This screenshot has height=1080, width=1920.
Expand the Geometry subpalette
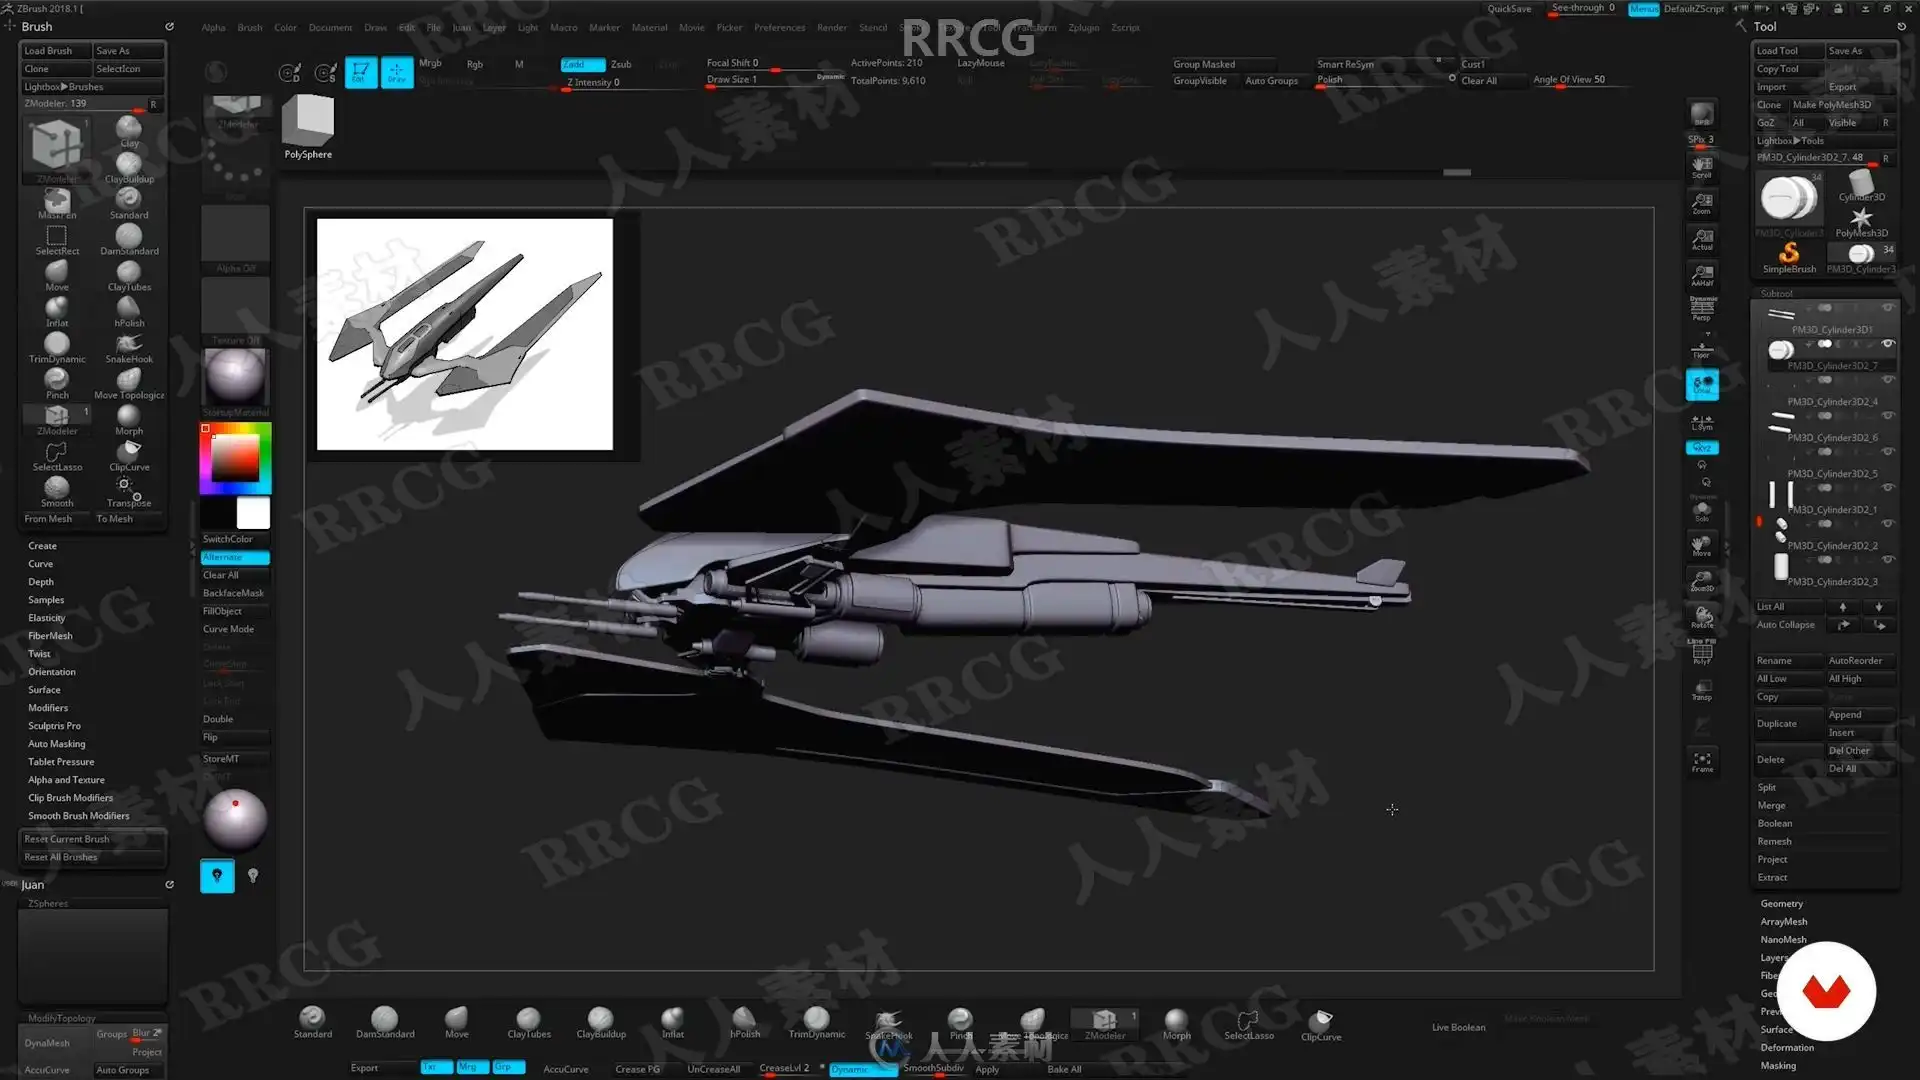pos(1781,903)
